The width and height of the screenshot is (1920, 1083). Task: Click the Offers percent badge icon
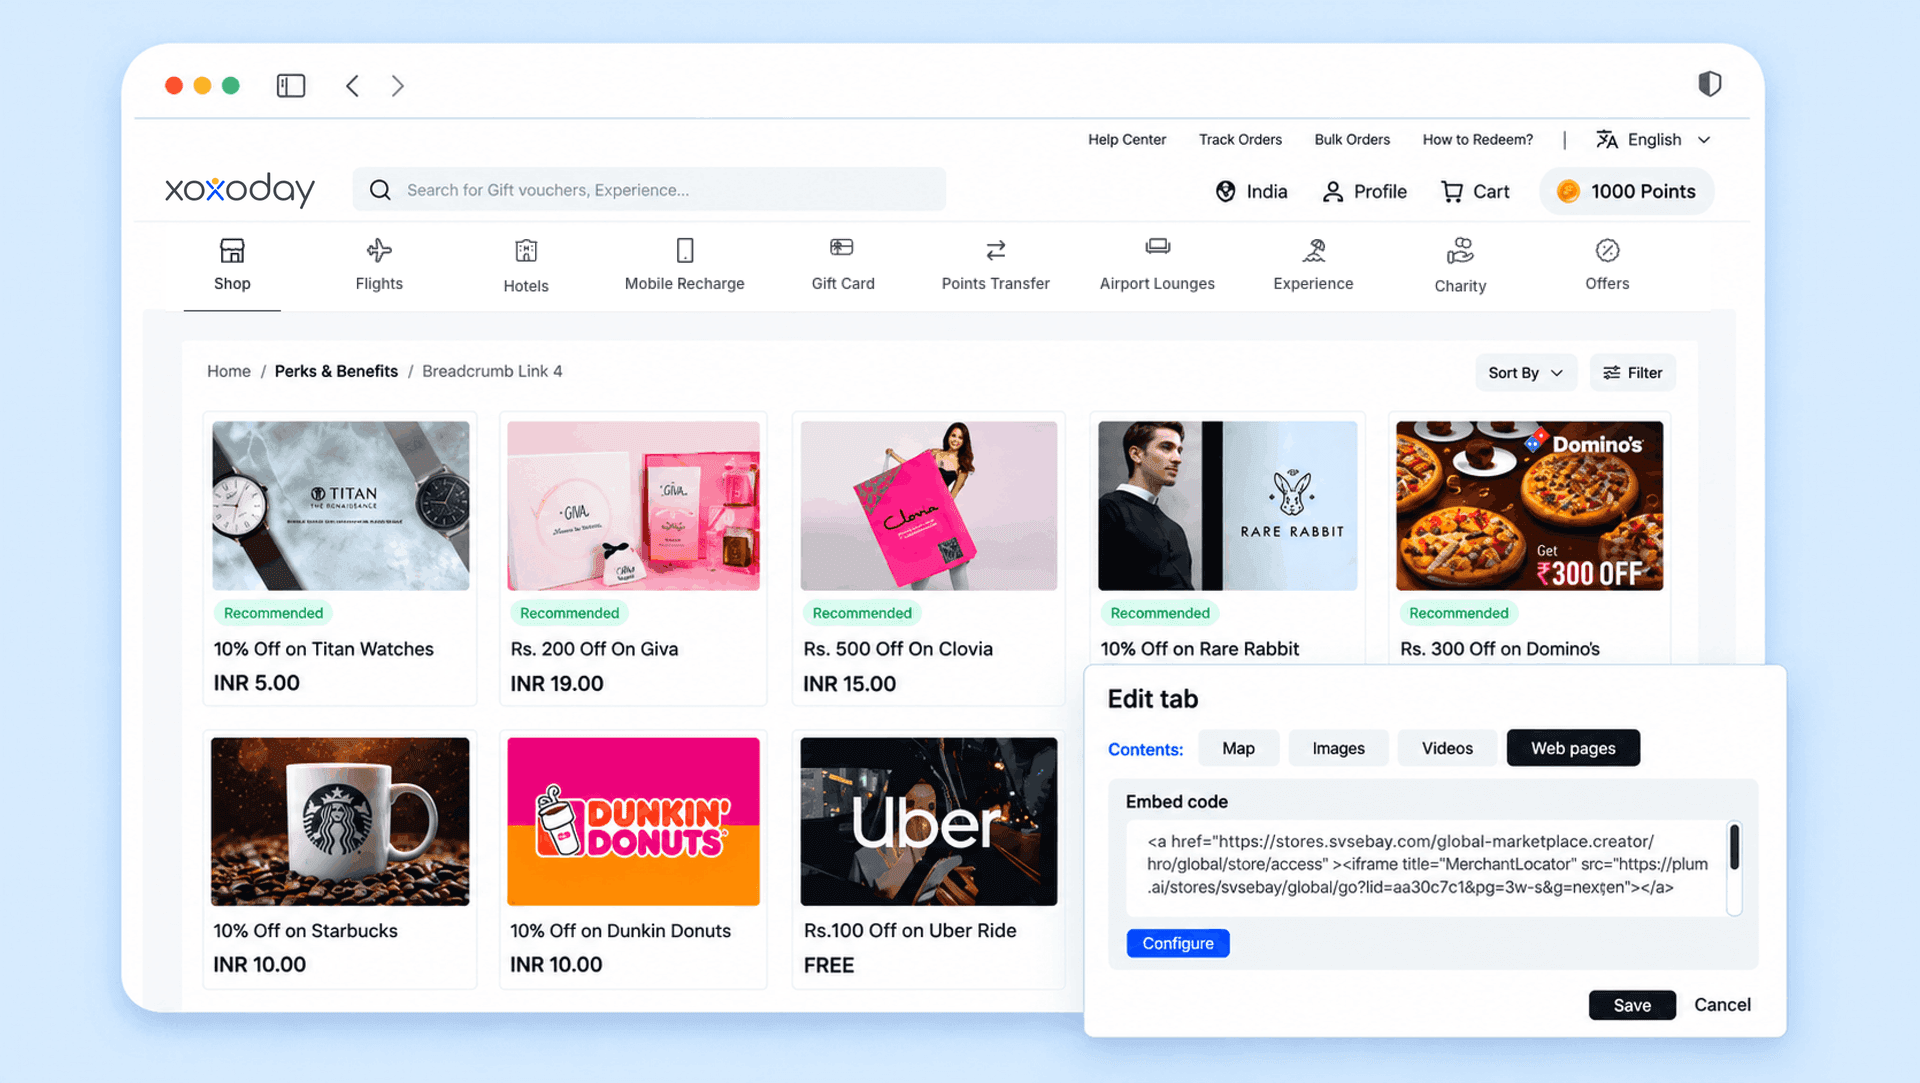click(1608, 250)
